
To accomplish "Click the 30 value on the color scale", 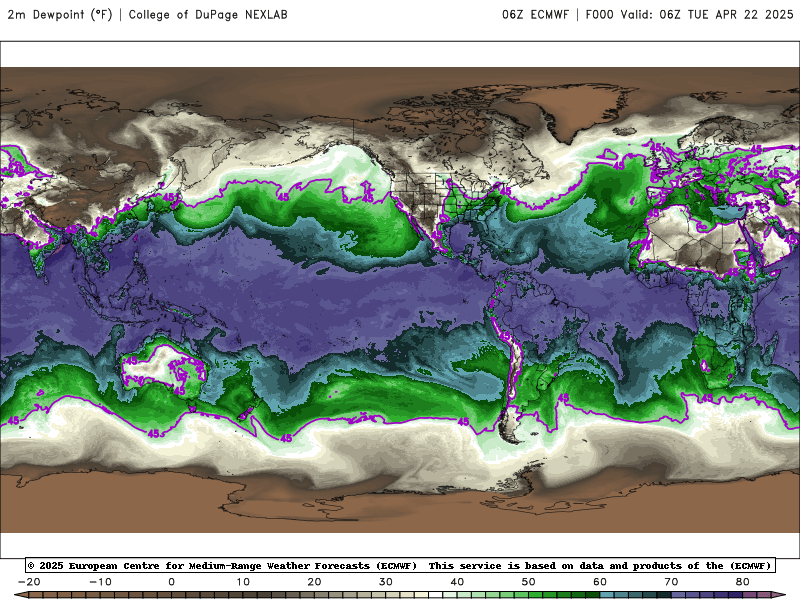I will [386, 582].
